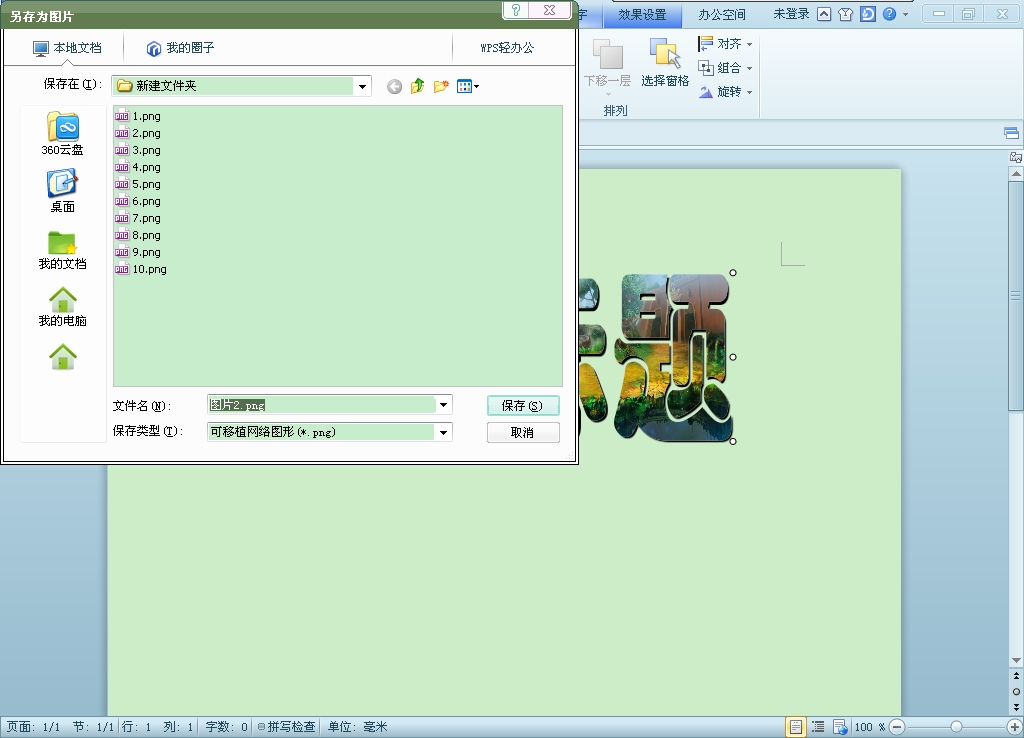Open the 效果设置 ribbon tab
This screenshot has width=1024, height=738.
click(642, 14)
